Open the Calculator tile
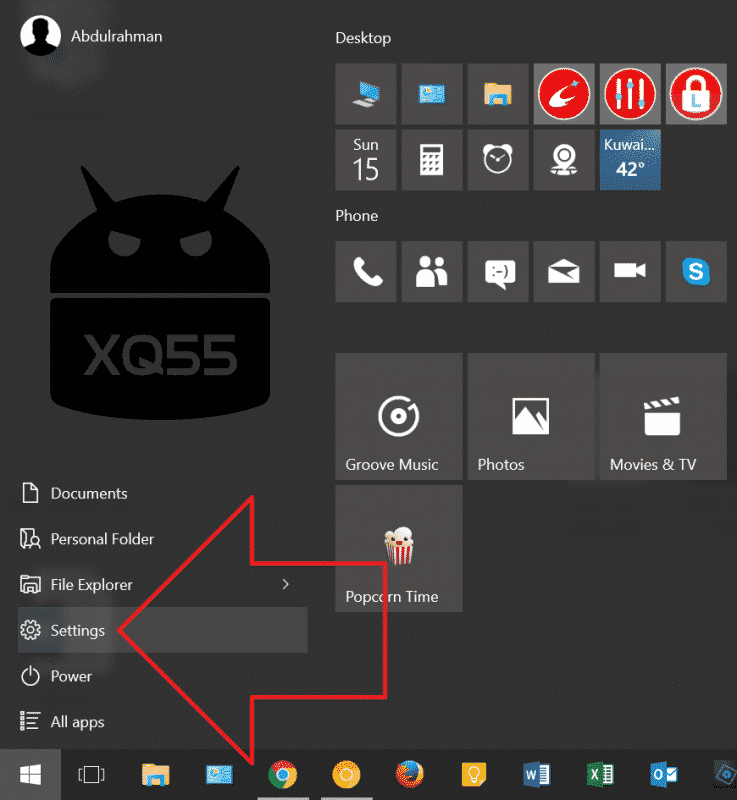Screen dimensions: 737x800 pos(432,160)
